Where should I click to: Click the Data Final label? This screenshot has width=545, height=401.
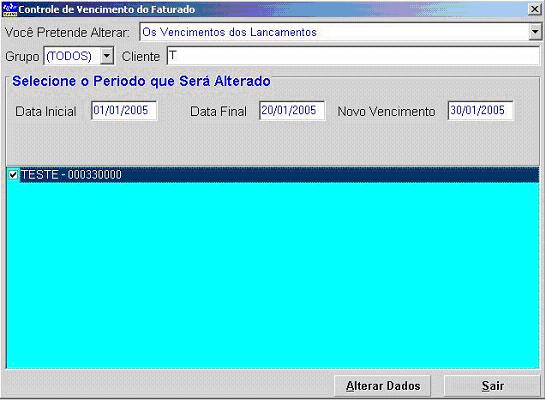tap(218, 112)
